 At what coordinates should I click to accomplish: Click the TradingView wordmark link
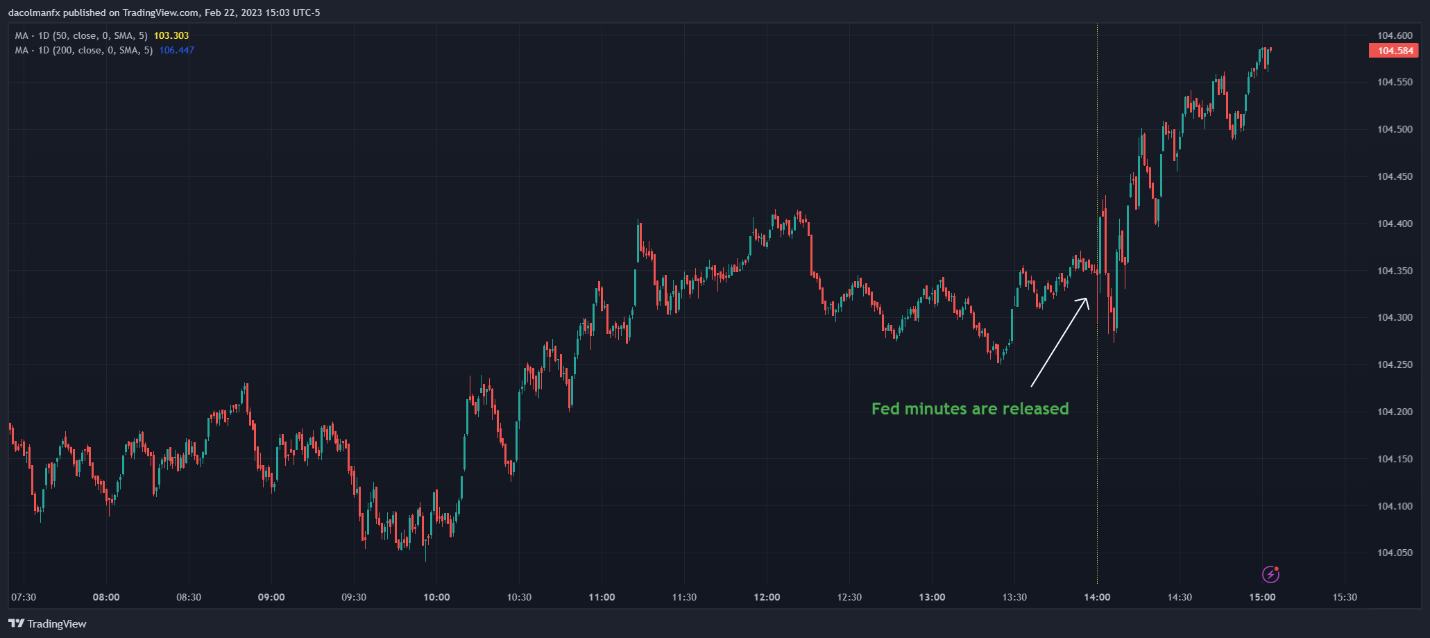[x=56, y=624]
